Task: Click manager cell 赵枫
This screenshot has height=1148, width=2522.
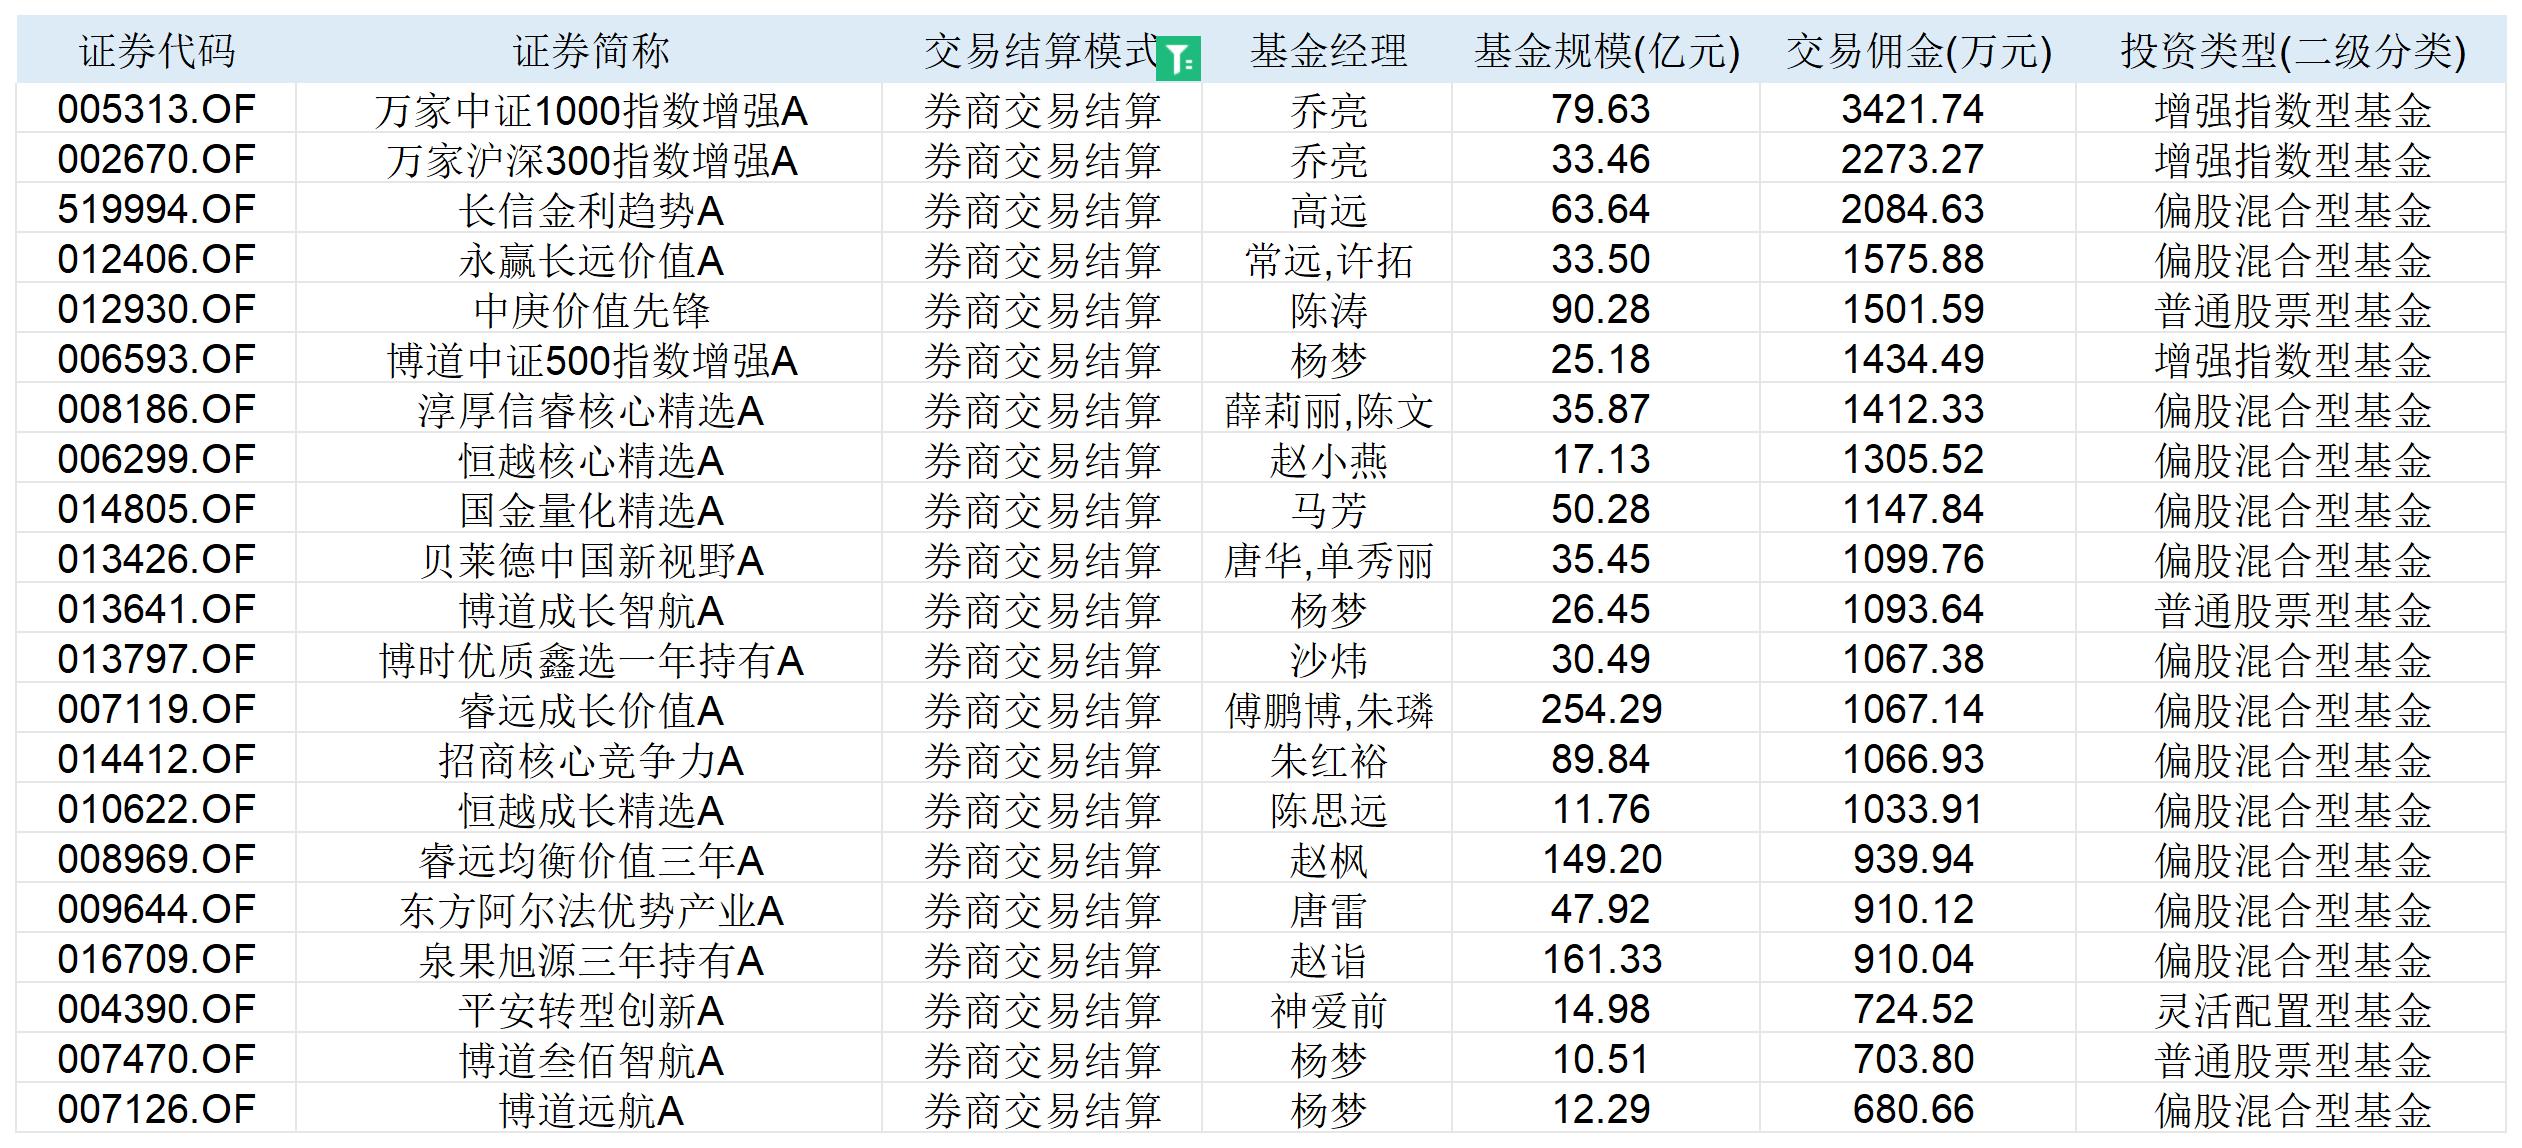Action: [1327, 860]
